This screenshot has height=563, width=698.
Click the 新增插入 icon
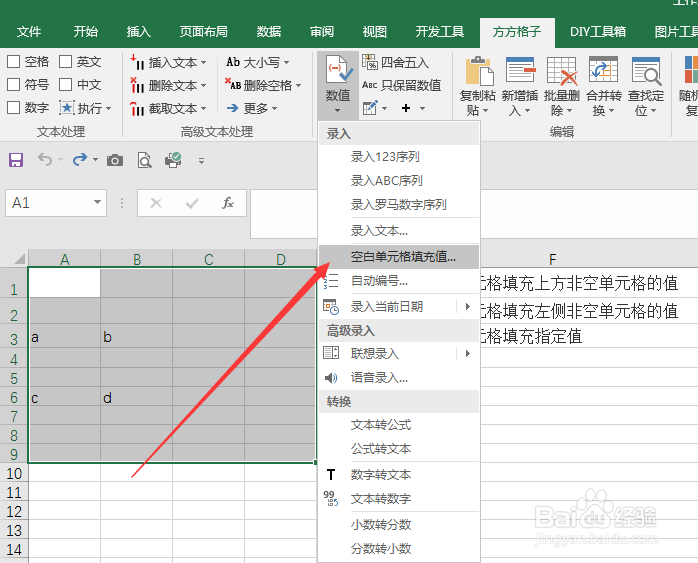tap(520, 70)
